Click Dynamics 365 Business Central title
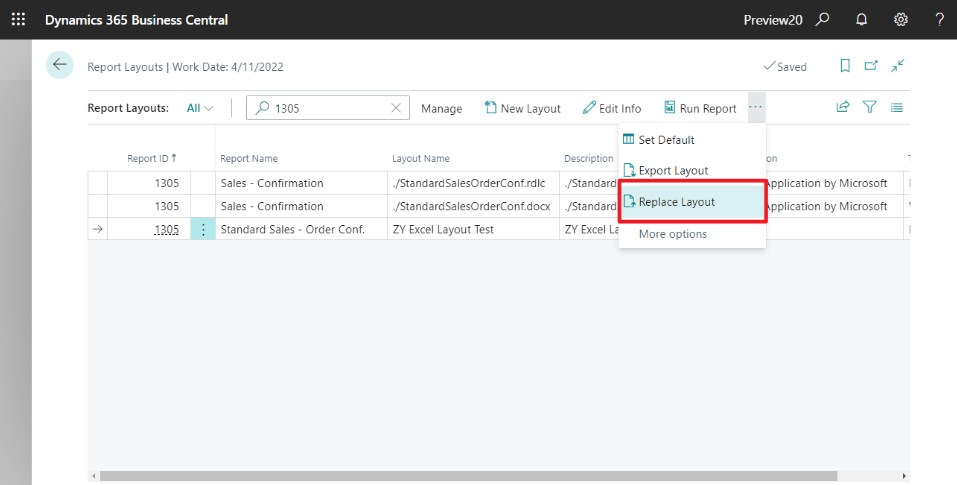The height and width of the screenshot is (485, 957). [137, 20]
